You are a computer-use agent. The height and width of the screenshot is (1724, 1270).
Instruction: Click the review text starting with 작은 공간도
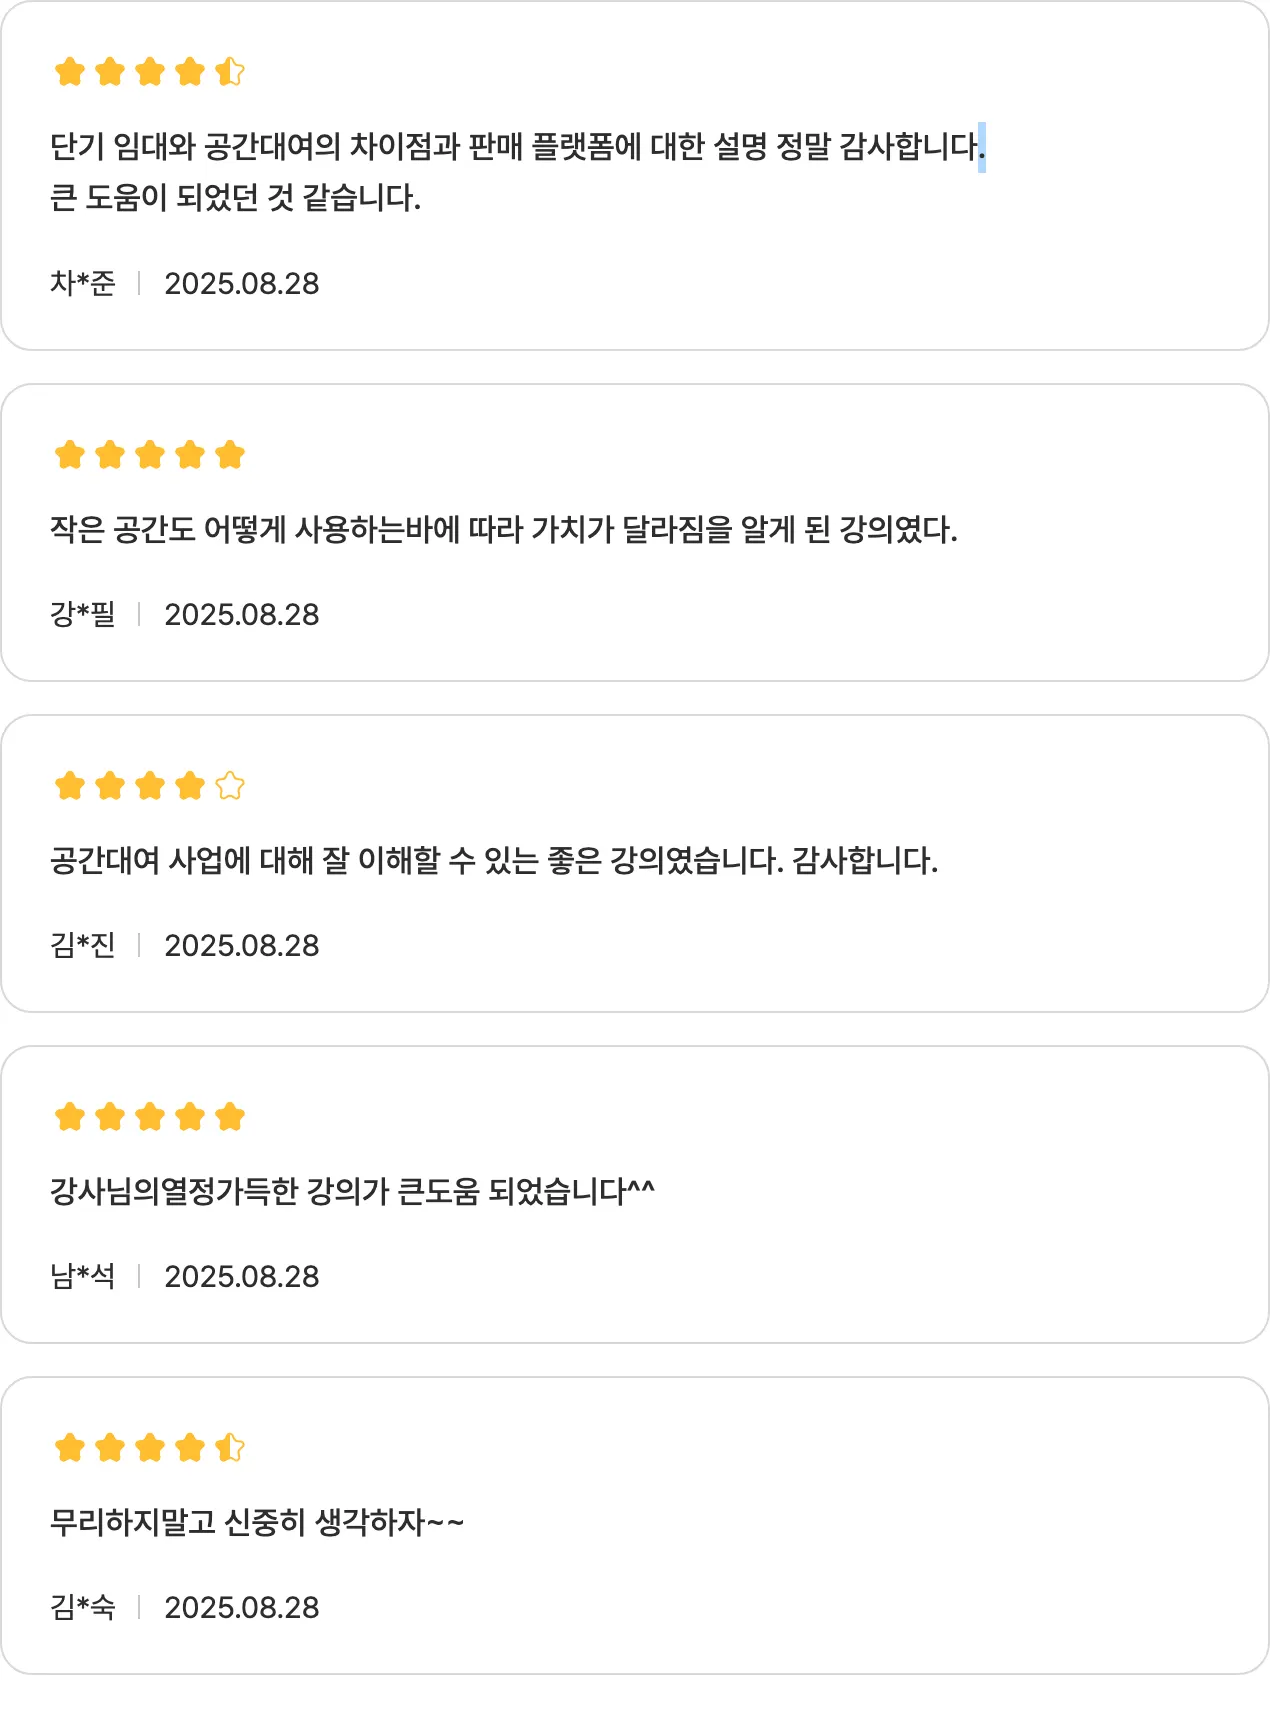tap(503, 530)
